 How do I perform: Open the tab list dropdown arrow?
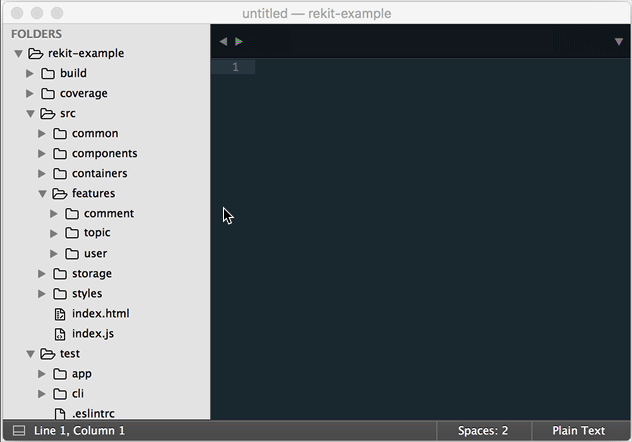click(619, 42)
